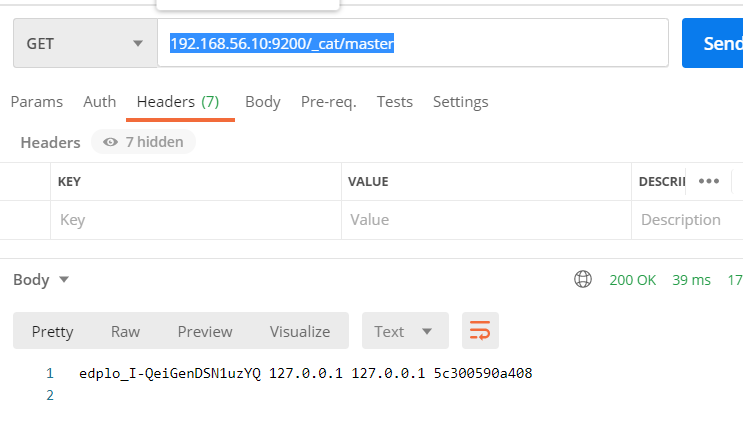
Task: Click the request URL field
Action: pos(413,44)
